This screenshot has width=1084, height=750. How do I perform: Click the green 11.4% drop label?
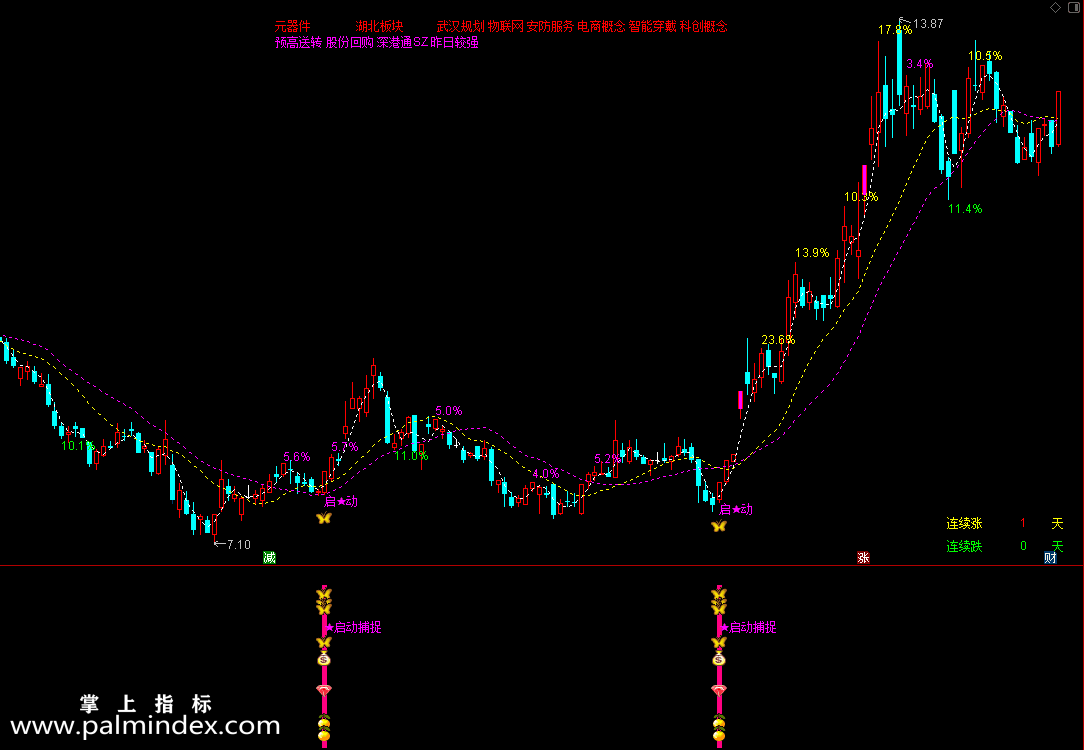965,209
